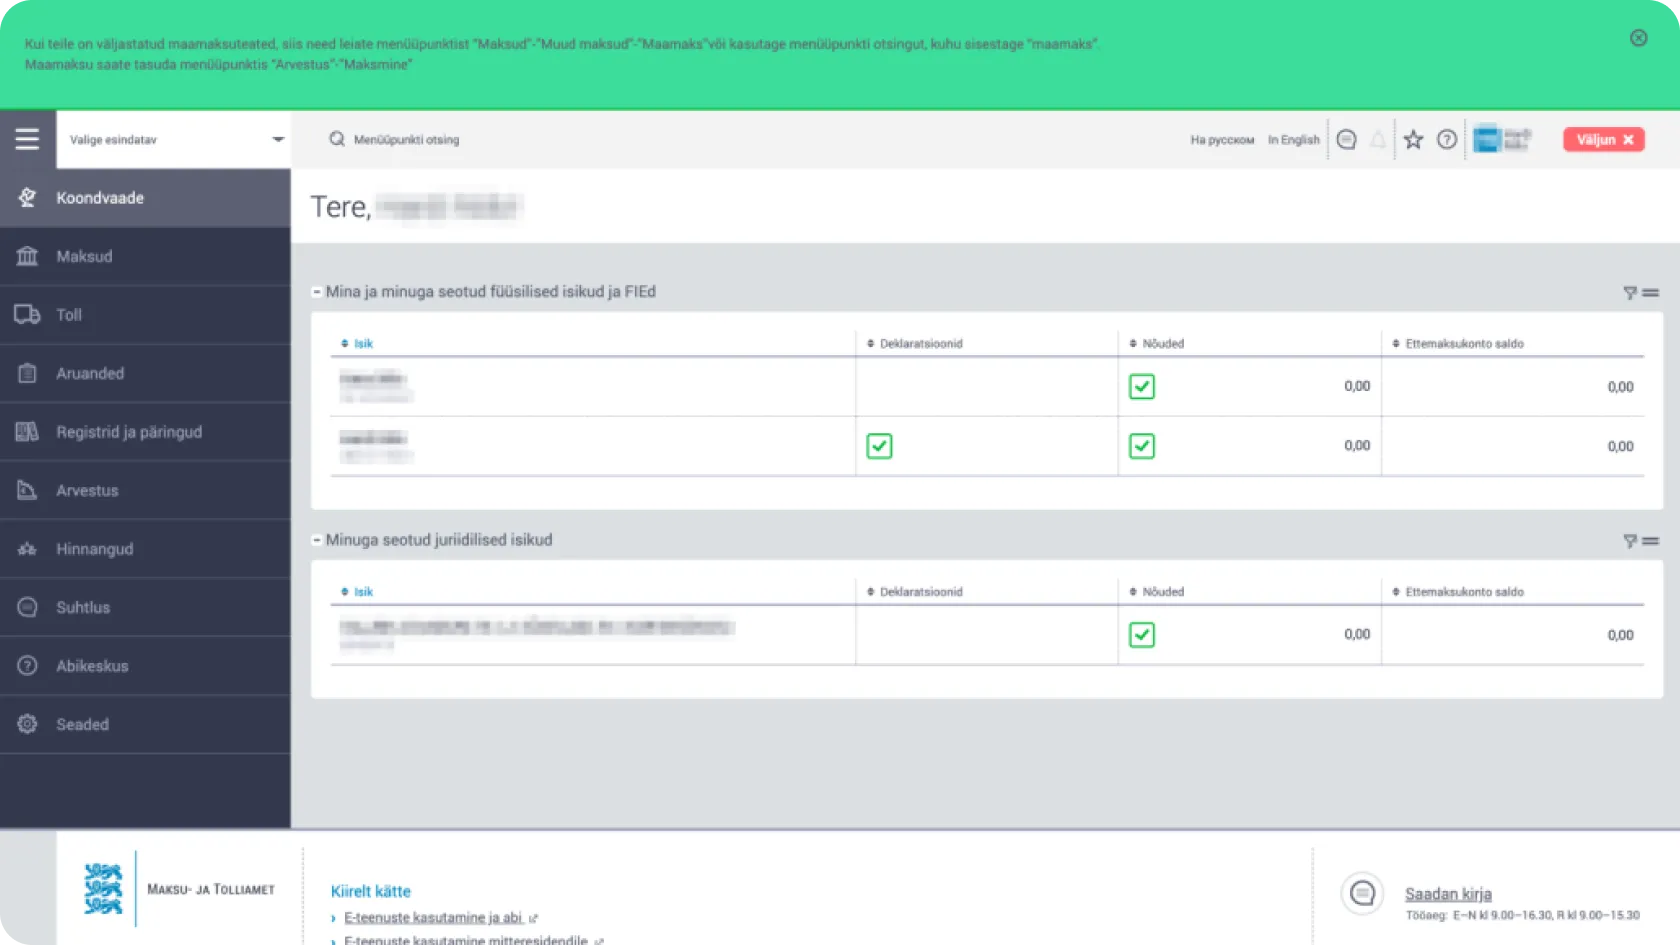1680x945 pixels.
Task: Click the notifications bell icon
Action: tap(1378, 140)
